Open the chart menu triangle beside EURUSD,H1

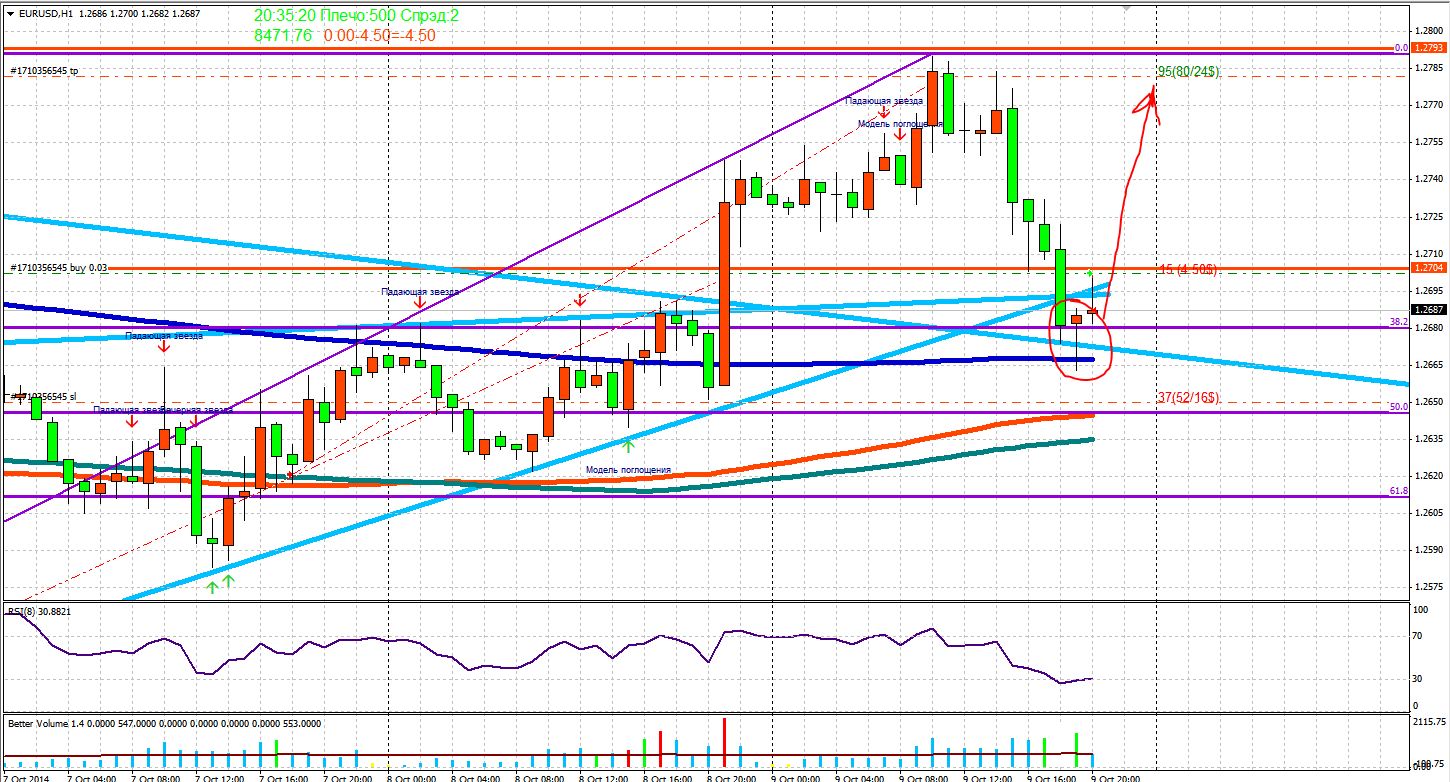click(10, 14)
